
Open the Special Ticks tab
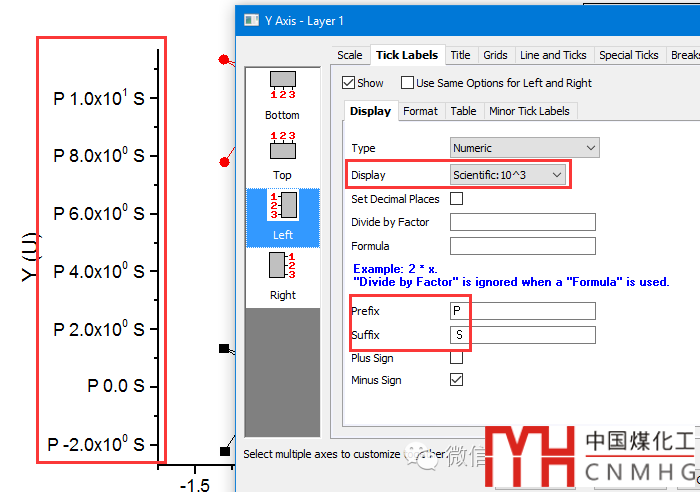pyautogui.click(x=629, y=55)
